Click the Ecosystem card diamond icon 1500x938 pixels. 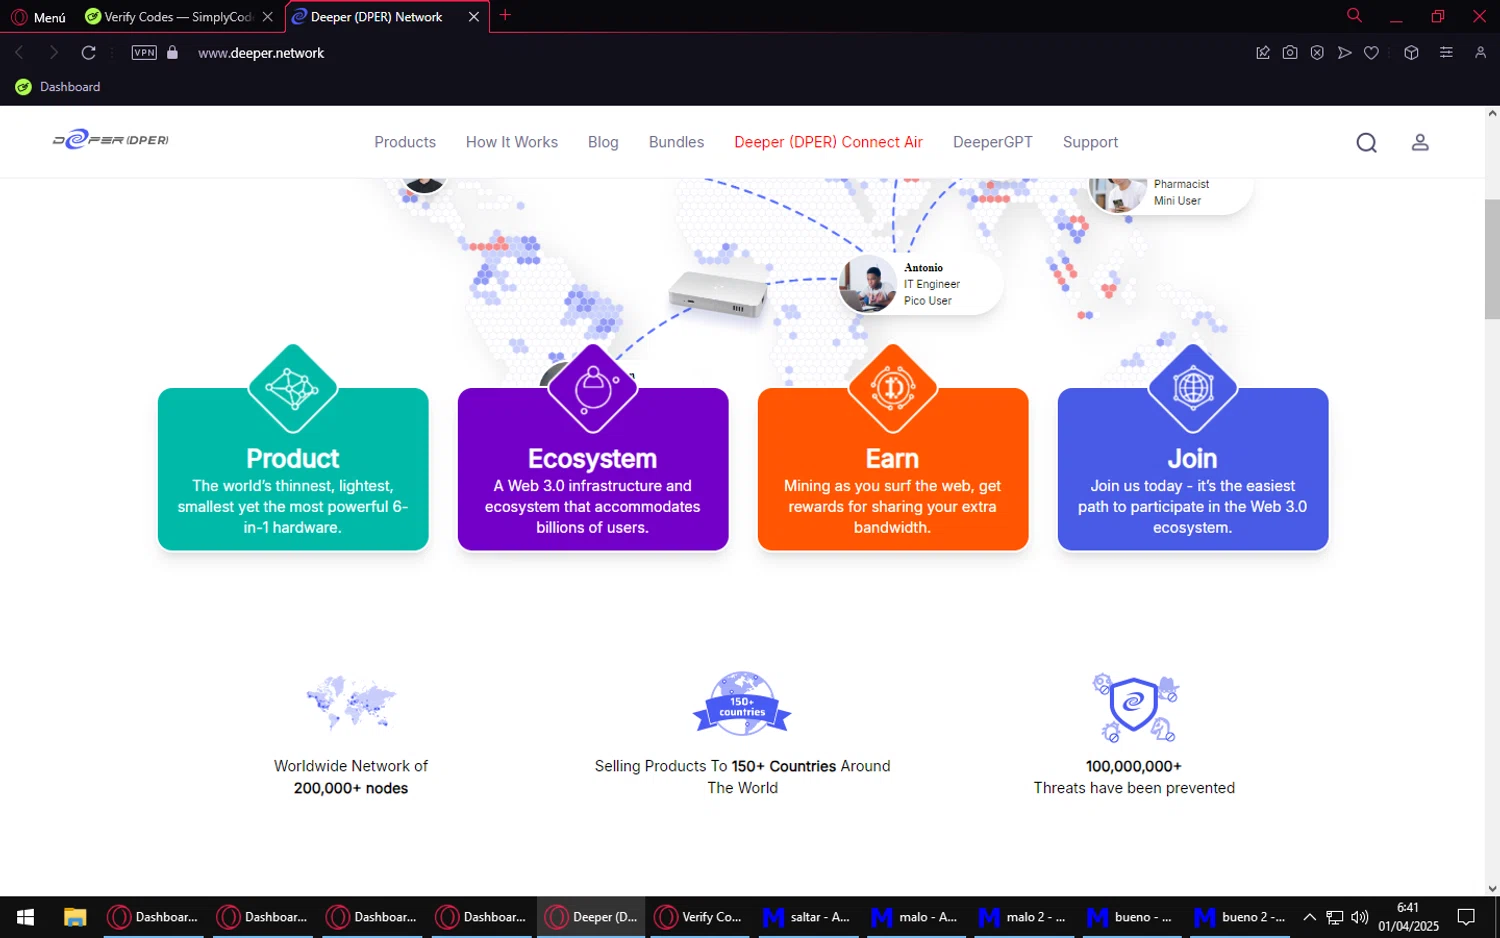593,389
